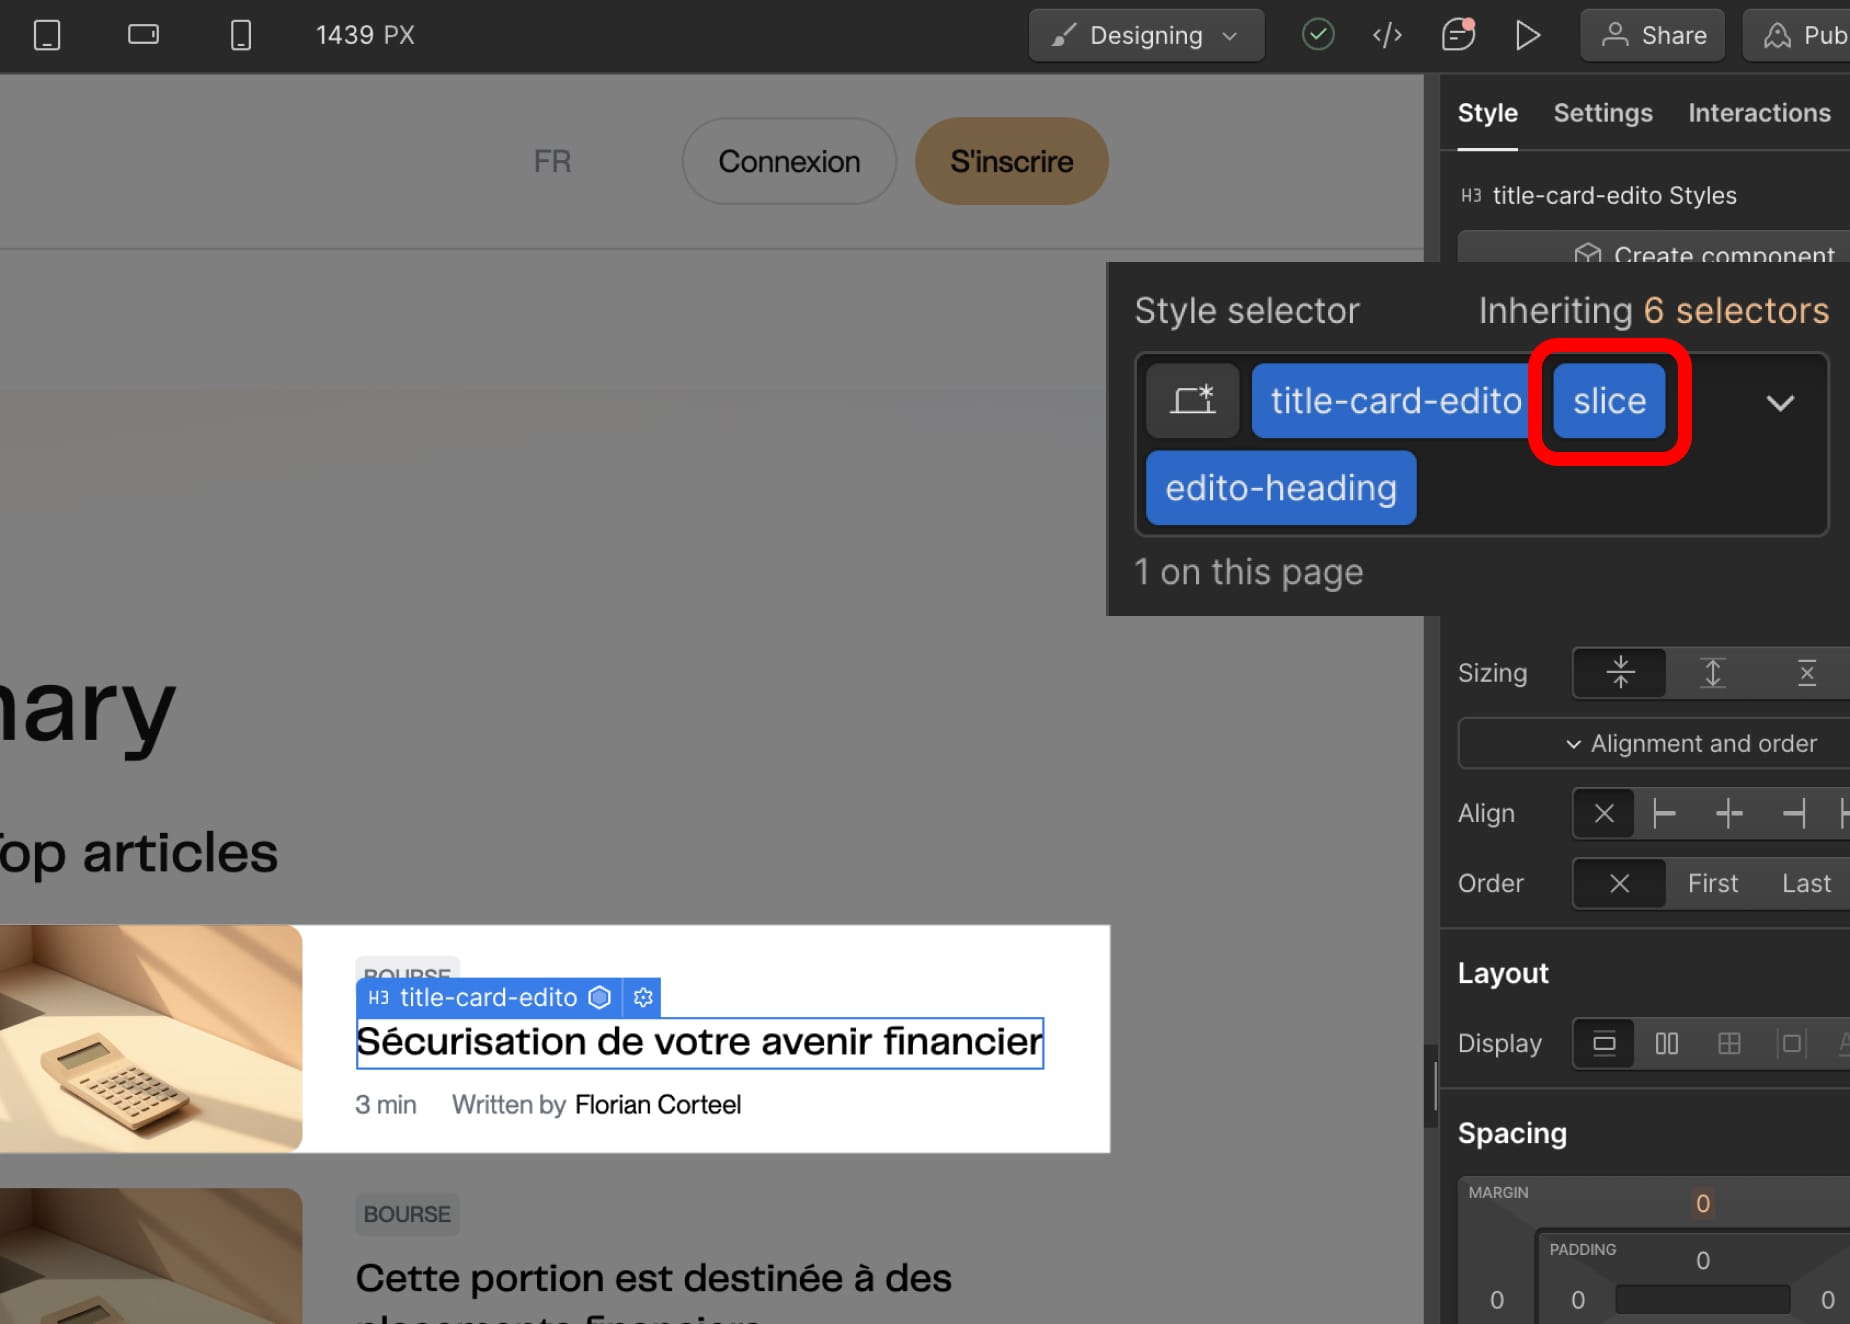Viewport: 1850px width, 1324px height.
Task: Select heading 'Cette portion est destinée à des'
Action: (x=653, y=1278)
